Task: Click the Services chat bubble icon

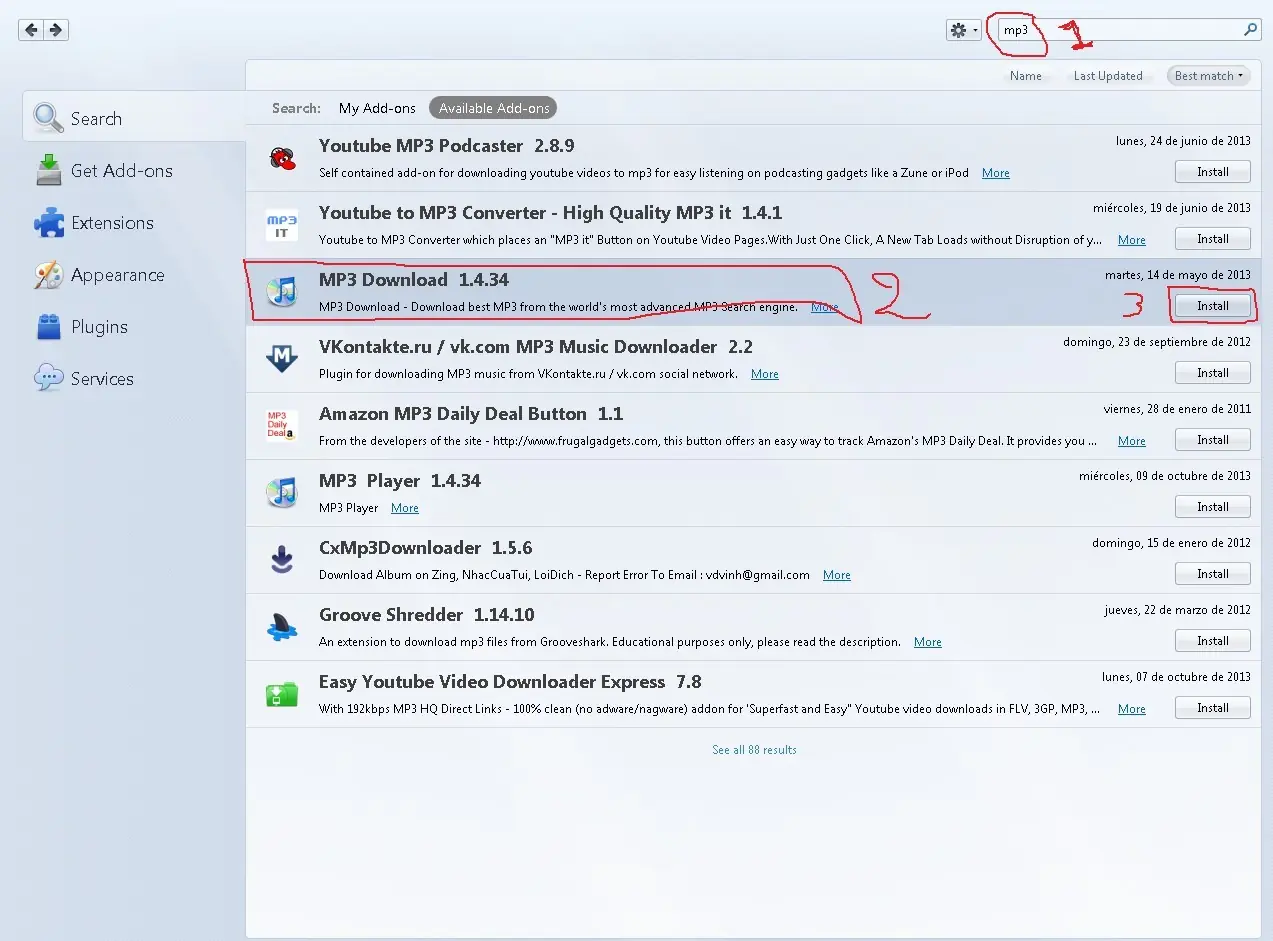Action: pos(48,378)
